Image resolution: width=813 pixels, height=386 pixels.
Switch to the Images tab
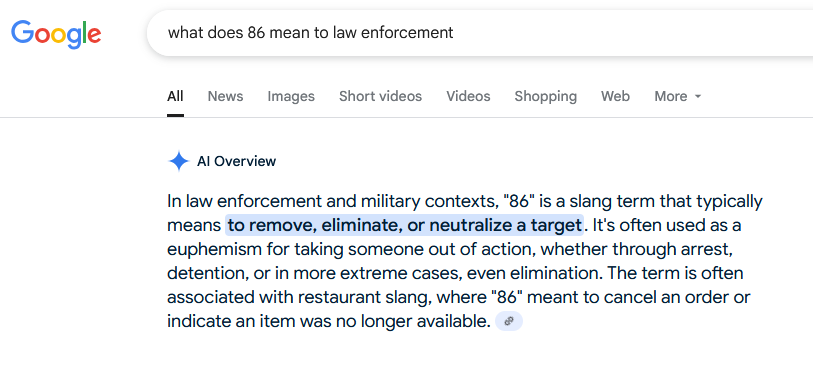tap(291, 96)
